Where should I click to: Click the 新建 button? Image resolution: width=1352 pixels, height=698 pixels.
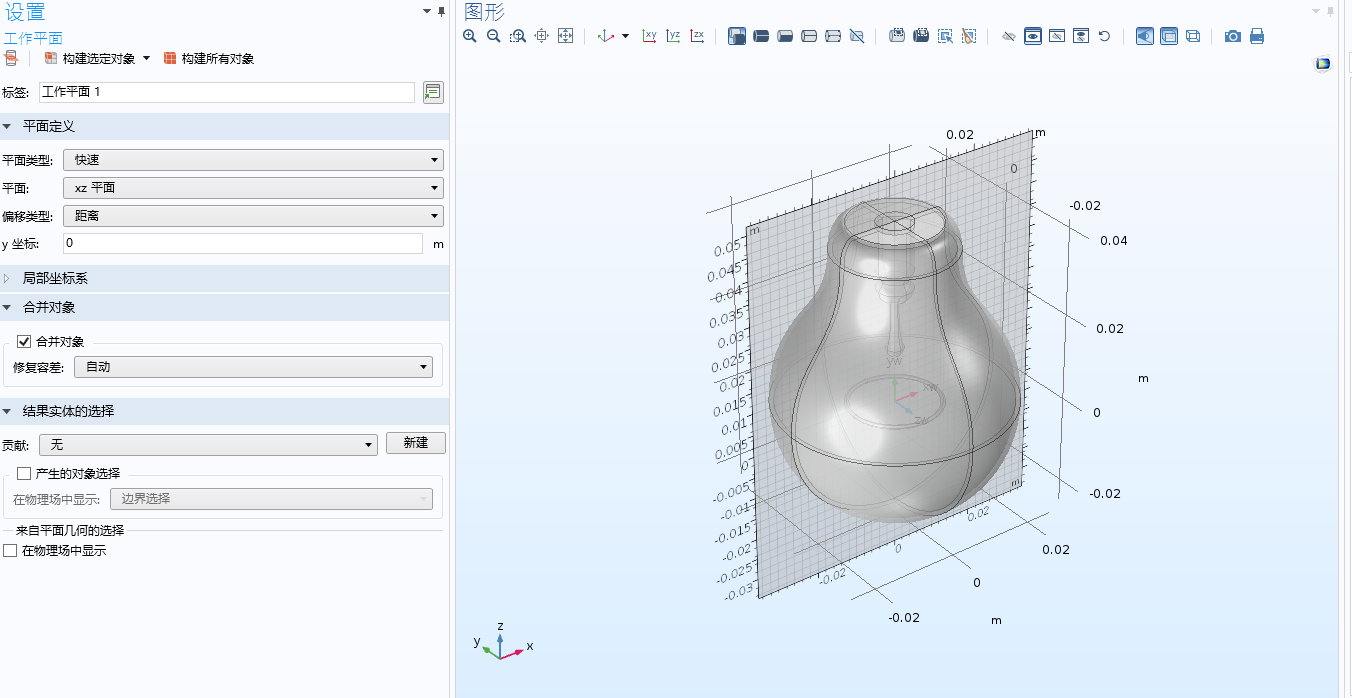tap(416, 443)
